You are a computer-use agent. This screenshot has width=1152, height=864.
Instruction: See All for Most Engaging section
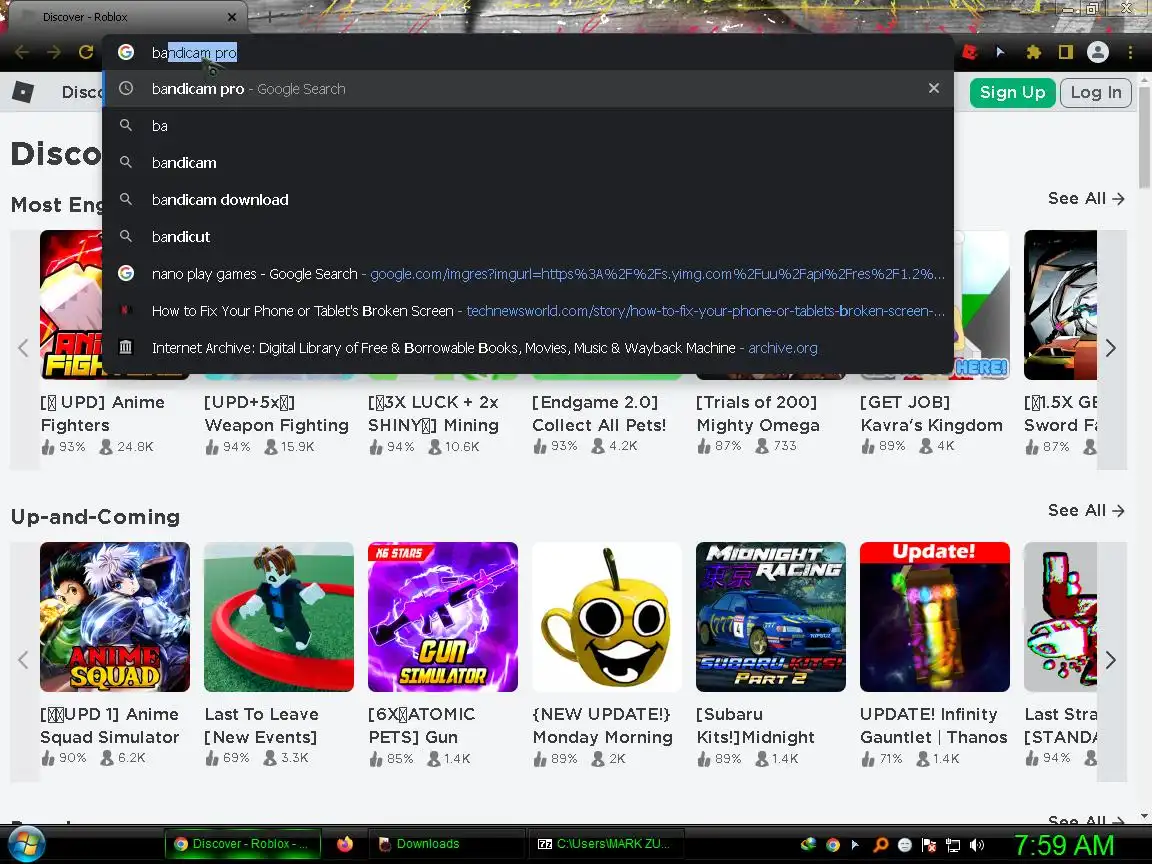pyautogui.click(x=1086, y=198)
